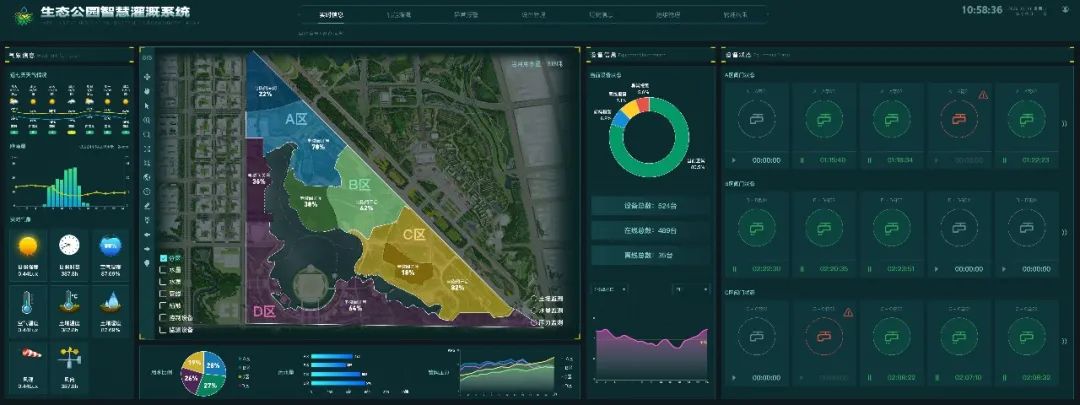This screenshot has height=405, width=1080.
Task: Start the first zone A valve with play button
Action: (733, 160)
